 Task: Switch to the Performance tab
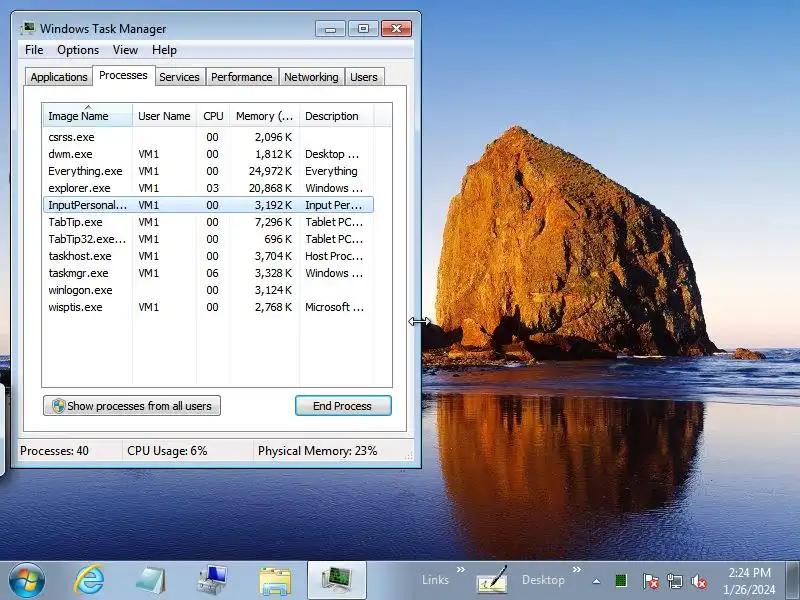coord(241,77)
